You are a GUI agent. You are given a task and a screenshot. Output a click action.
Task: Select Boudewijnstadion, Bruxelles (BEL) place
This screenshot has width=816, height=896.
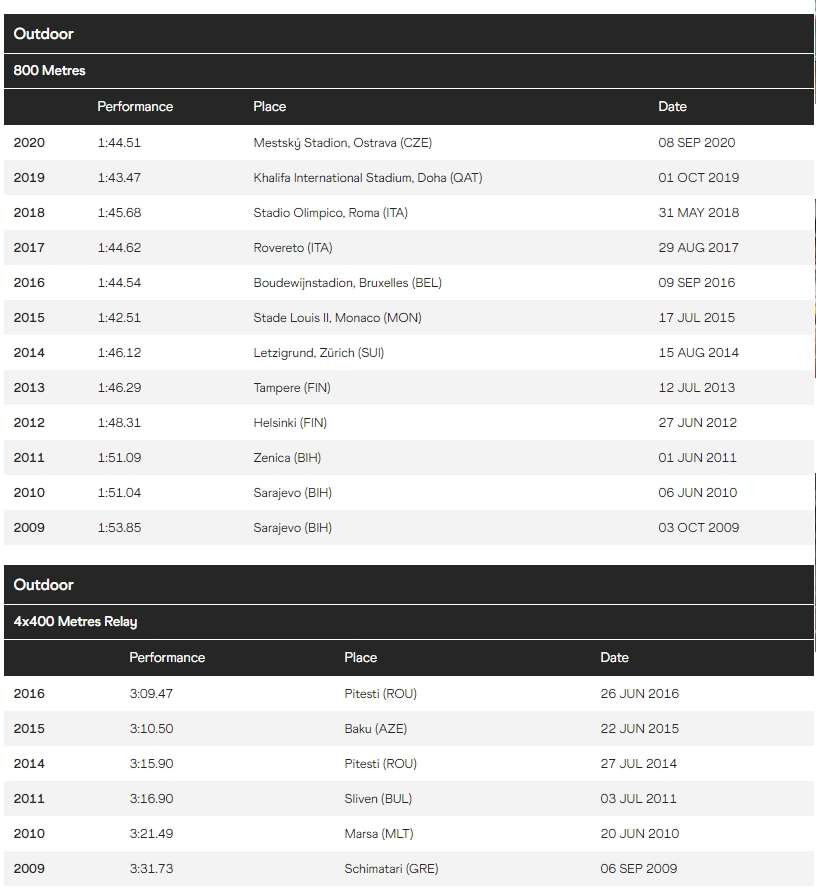click(x=347, y=283)
